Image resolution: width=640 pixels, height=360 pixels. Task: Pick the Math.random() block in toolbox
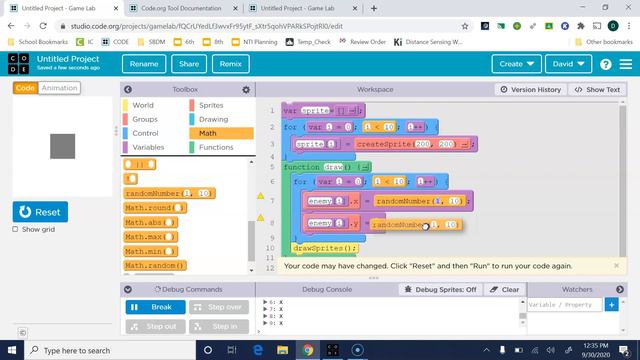coord(155,266)
